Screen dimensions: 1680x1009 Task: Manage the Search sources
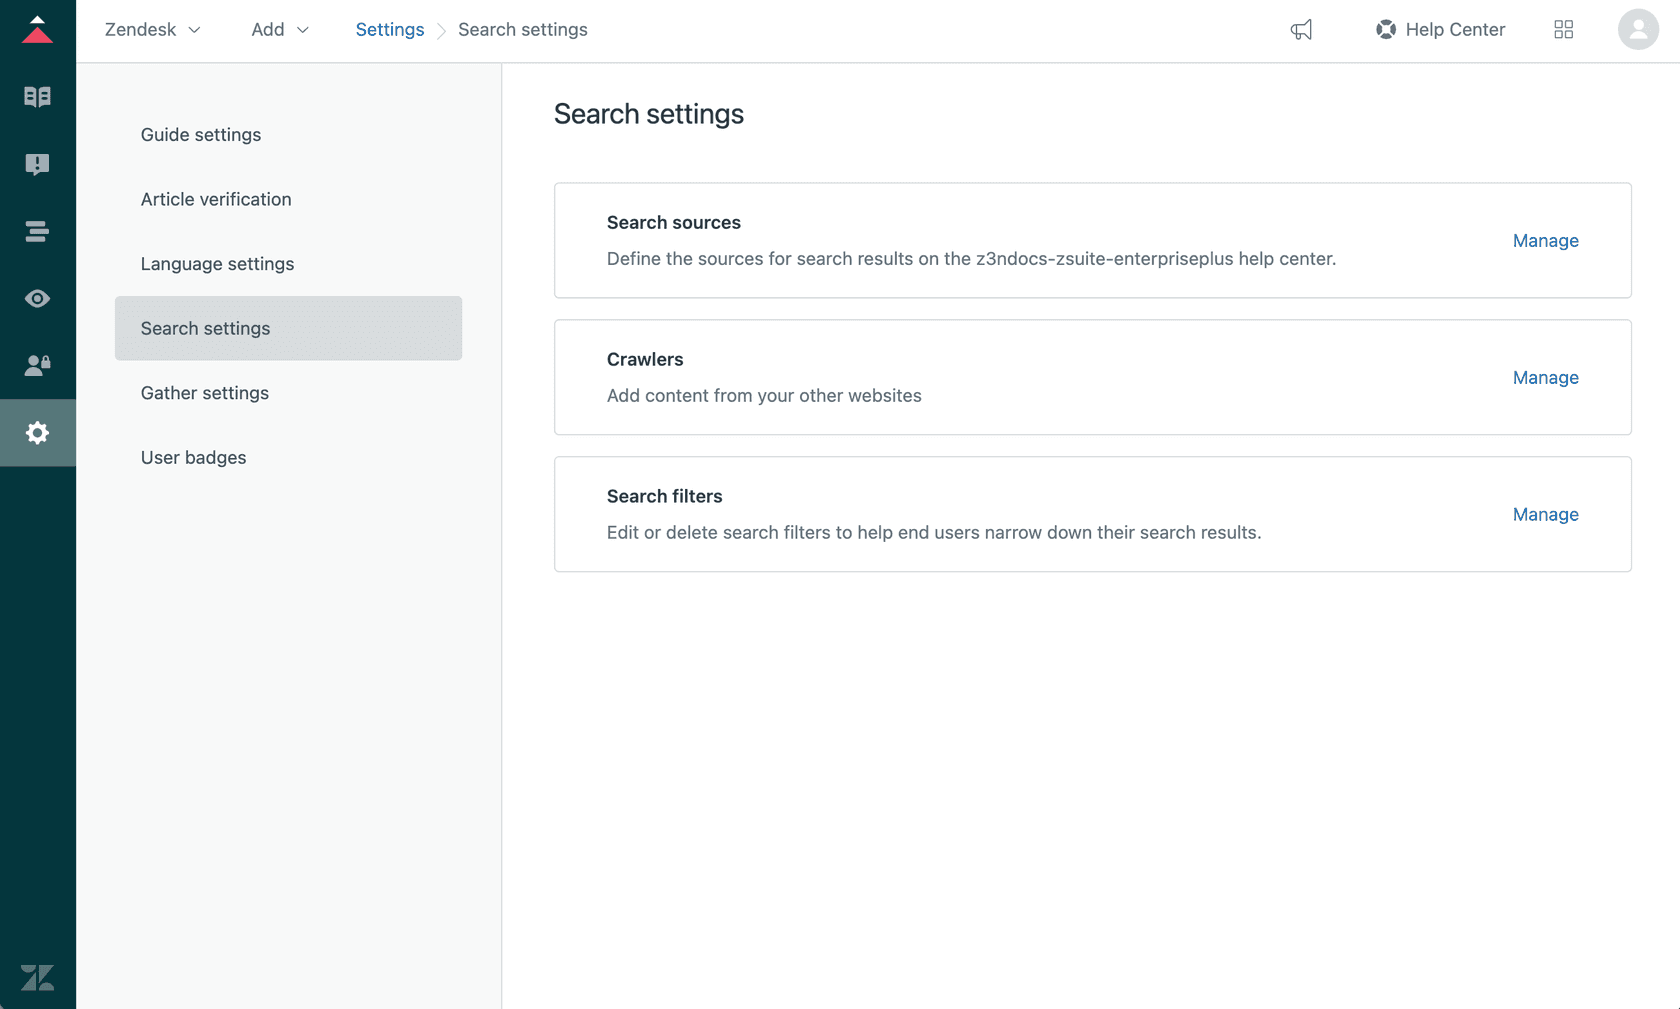point(1545,240)
